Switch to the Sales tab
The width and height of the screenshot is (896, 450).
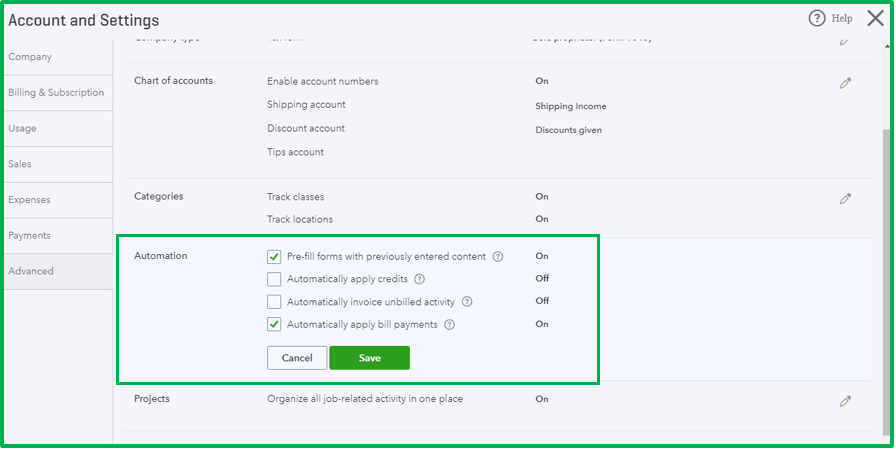click(x=58, y=164)
